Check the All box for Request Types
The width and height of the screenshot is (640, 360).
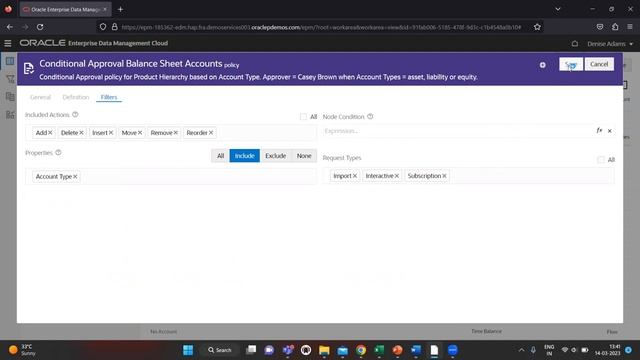(x=601, y=160)
